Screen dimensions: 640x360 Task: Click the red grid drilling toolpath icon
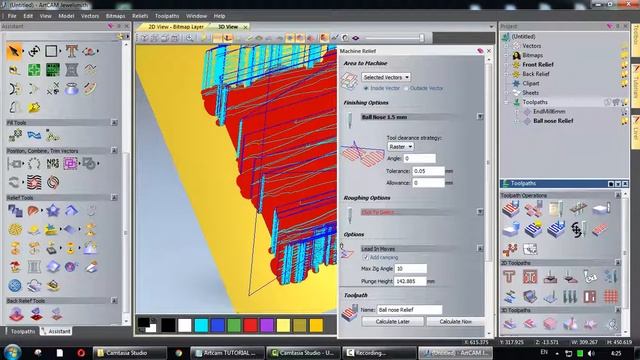click(x=611, y=296)
